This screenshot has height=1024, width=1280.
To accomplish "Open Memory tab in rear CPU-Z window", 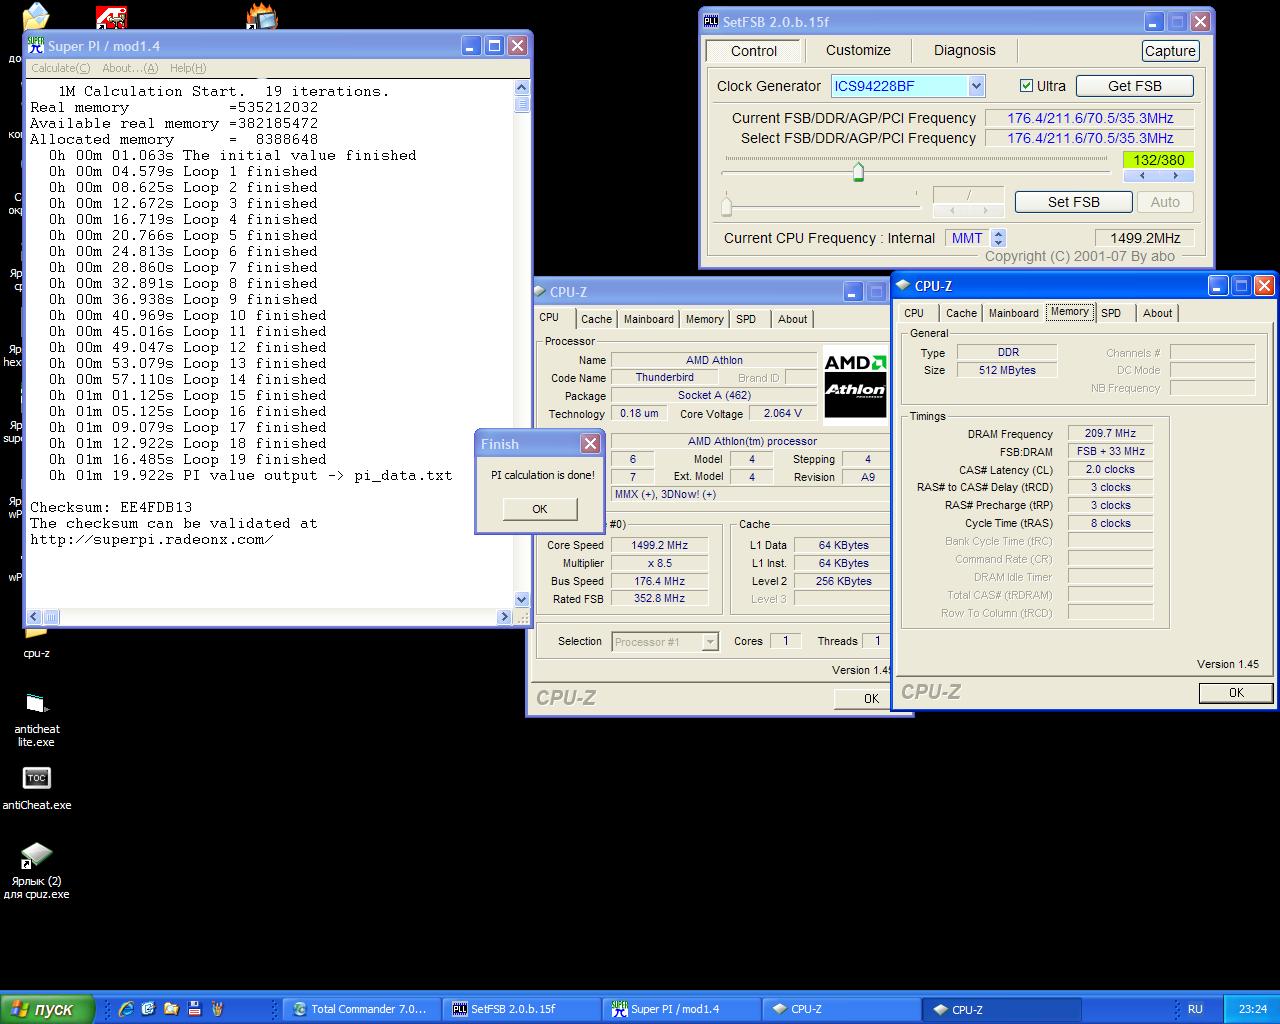I will pos(704,319).
